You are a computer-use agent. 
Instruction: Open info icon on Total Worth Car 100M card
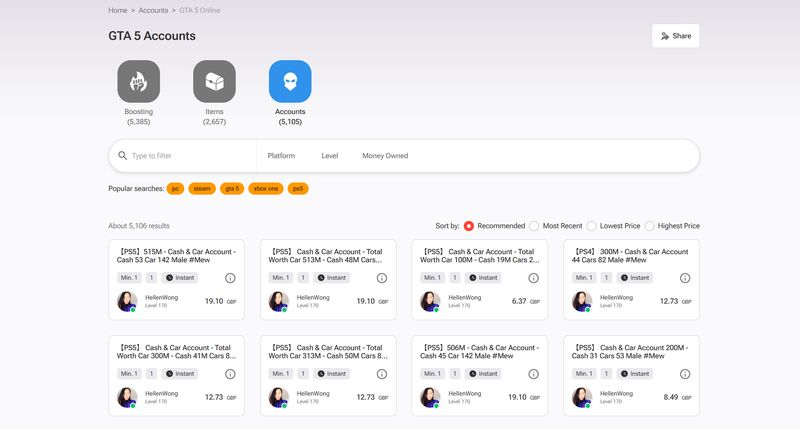click(x=533, y=278)
